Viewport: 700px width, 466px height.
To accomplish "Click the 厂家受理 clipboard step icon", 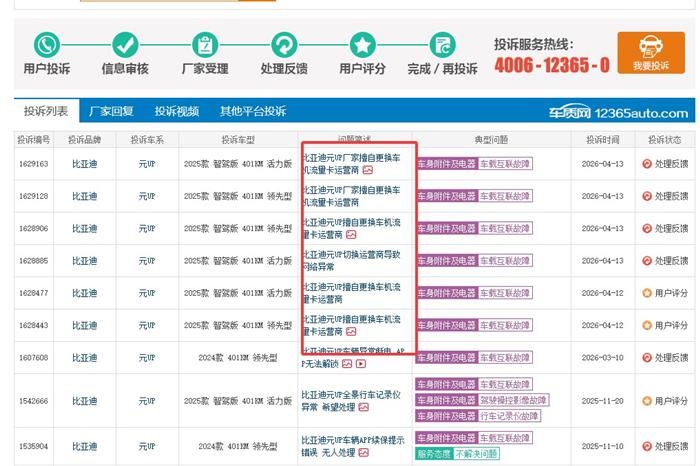I will pos(205,45).
